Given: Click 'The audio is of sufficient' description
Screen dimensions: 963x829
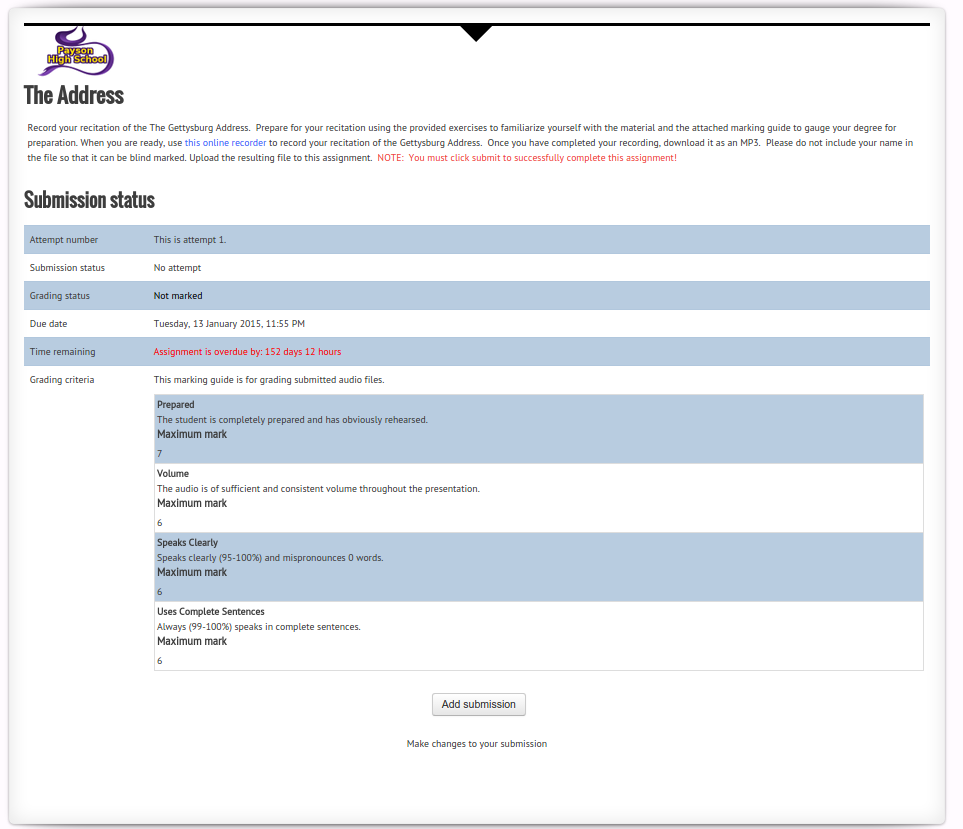Looking at the screenshot, I should click(318, 489).
